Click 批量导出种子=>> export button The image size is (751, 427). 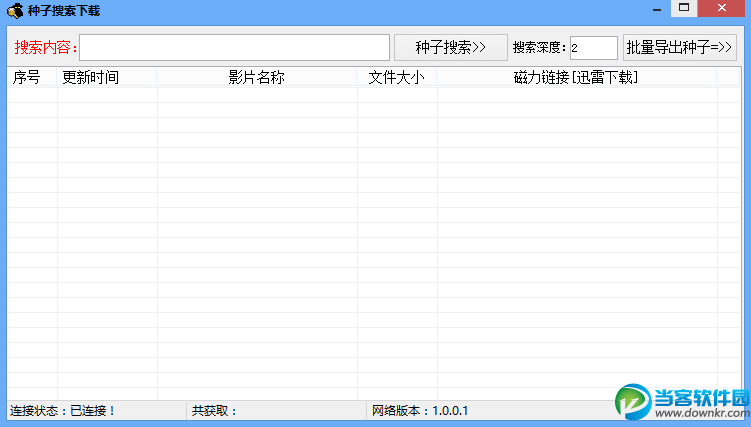(x=680, y=47)
